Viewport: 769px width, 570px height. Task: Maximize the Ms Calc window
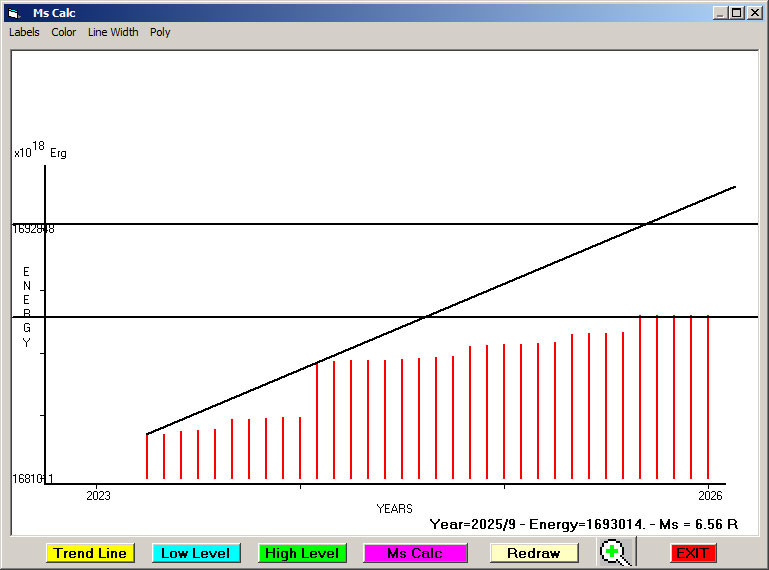coord(737,13)
